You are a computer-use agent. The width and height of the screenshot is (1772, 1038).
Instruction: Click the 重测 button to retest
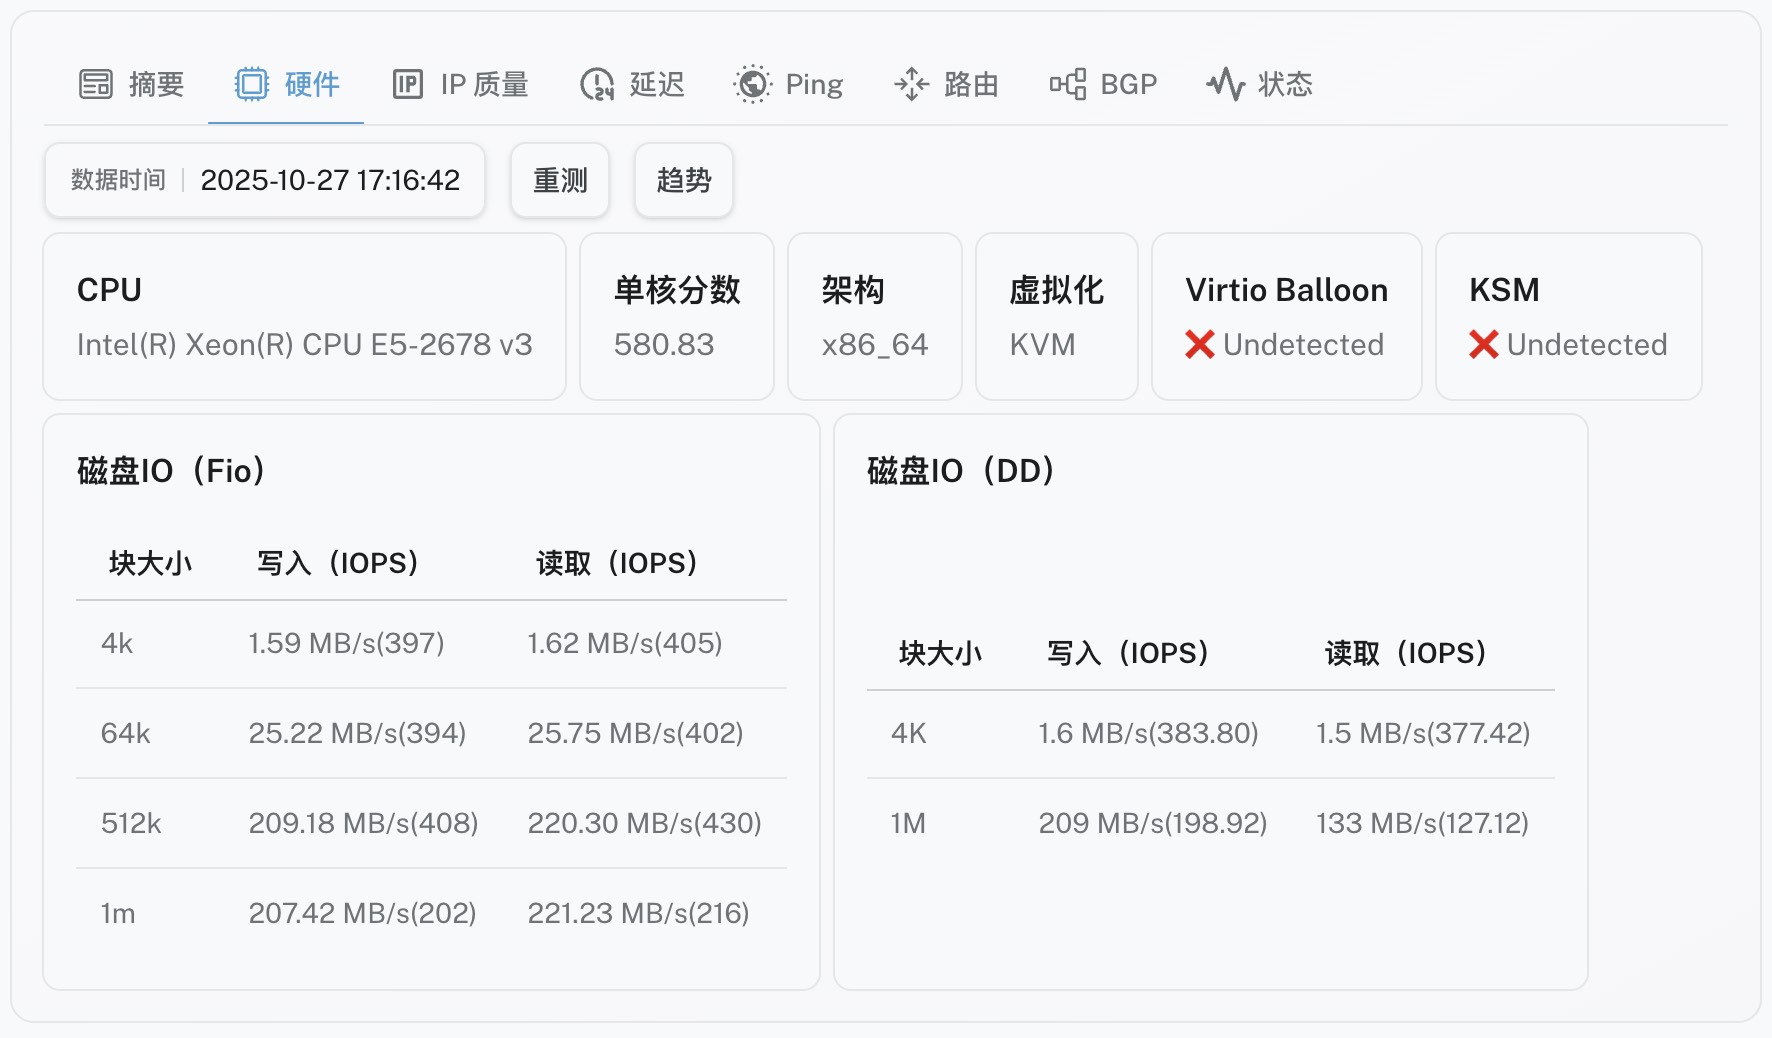[559, 180]
